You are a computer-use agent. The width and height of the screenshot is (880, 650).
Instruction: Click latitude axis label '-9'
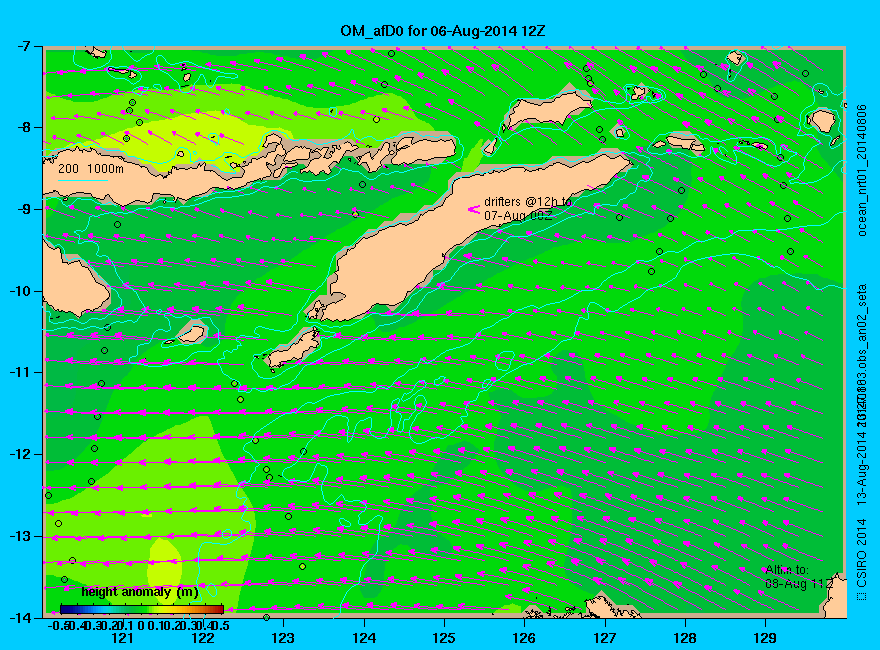pyautogui.click(x=22, y=209)
